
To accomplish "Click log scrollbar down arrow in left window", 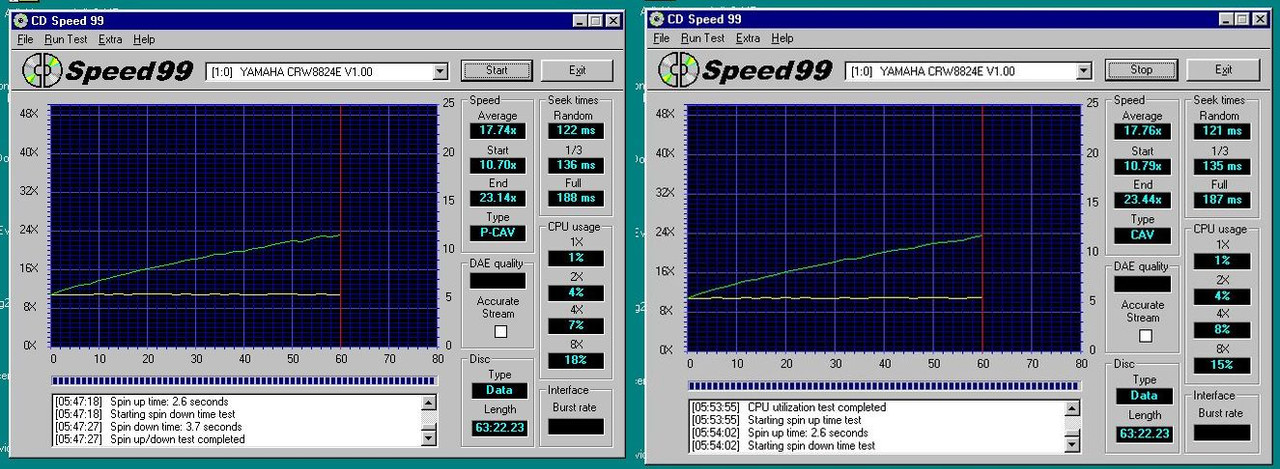I will pos(428,437).
